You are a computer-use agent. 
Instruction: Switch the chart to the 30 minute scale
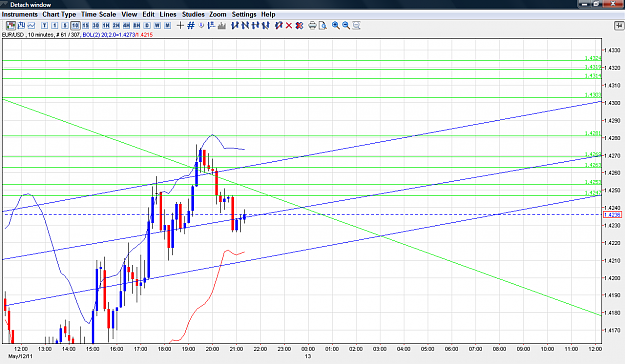(96, 26)
